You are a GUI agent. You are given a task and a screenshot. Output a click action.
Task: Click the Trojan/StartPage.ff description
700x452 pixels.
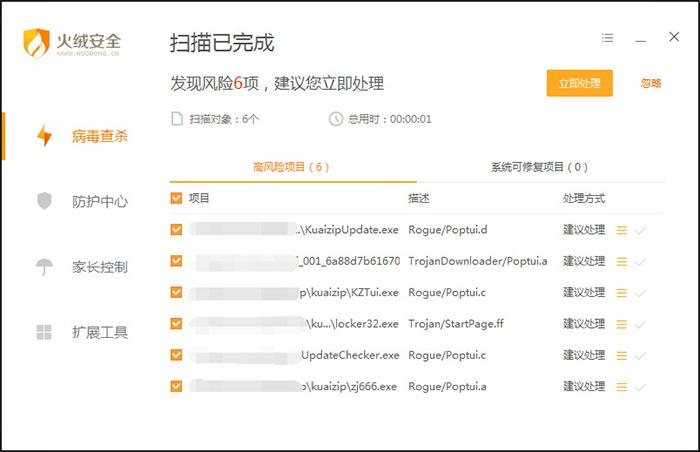click(x=456, y=323)
